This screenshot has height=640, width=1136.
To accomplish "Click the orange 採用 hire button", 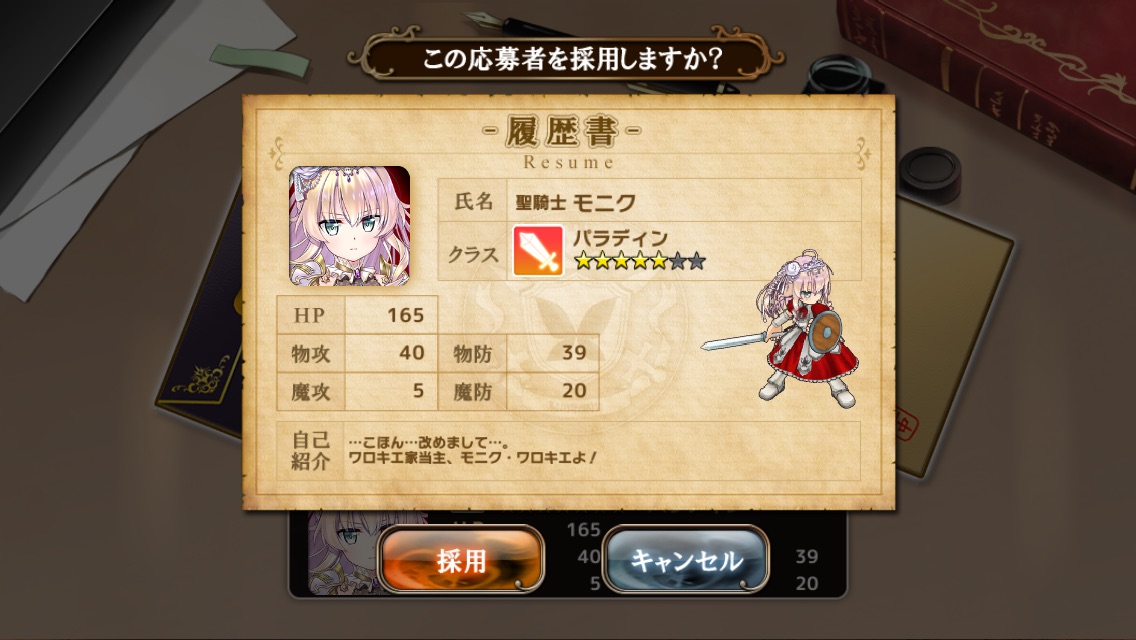I will (461, 560).
